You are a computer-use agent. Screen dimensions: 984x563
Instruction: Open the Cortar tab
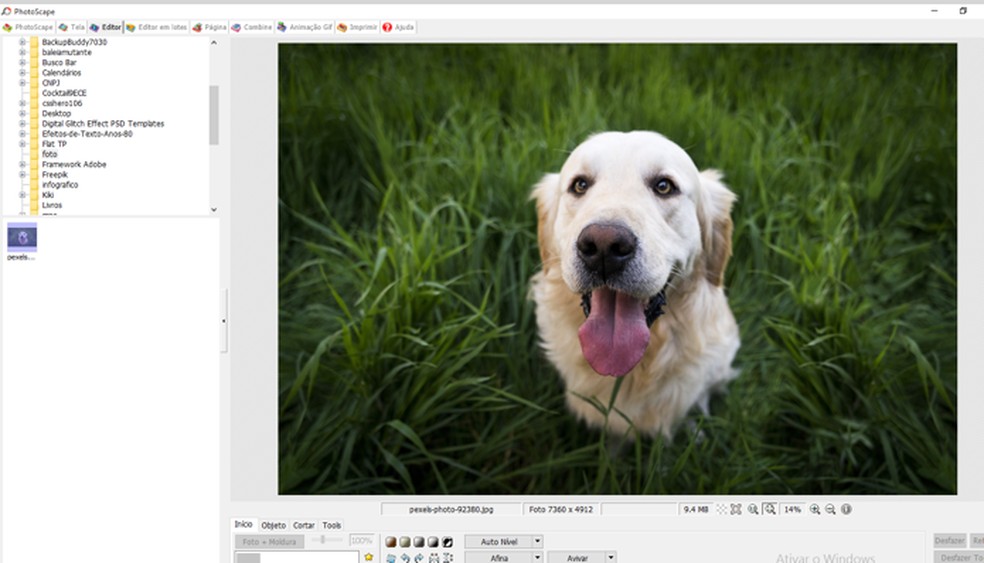[x=304, y=525]
